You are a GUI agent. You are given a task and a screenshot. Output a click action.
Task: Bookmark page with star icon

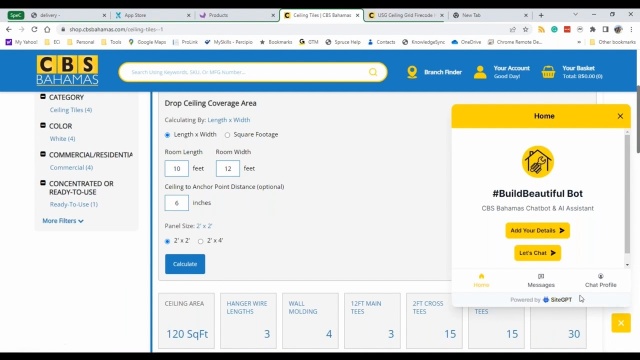525,29
